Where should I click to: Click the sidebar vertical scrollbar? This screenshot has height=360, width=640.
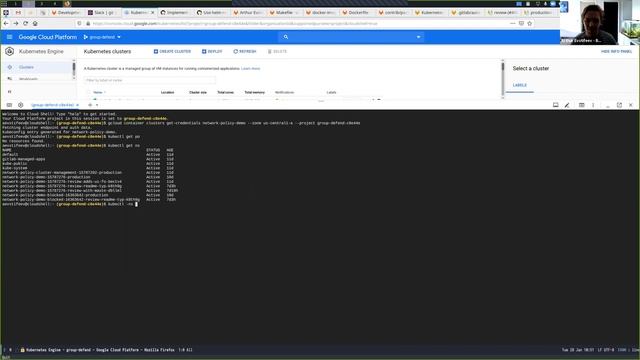tap(74, 69)
